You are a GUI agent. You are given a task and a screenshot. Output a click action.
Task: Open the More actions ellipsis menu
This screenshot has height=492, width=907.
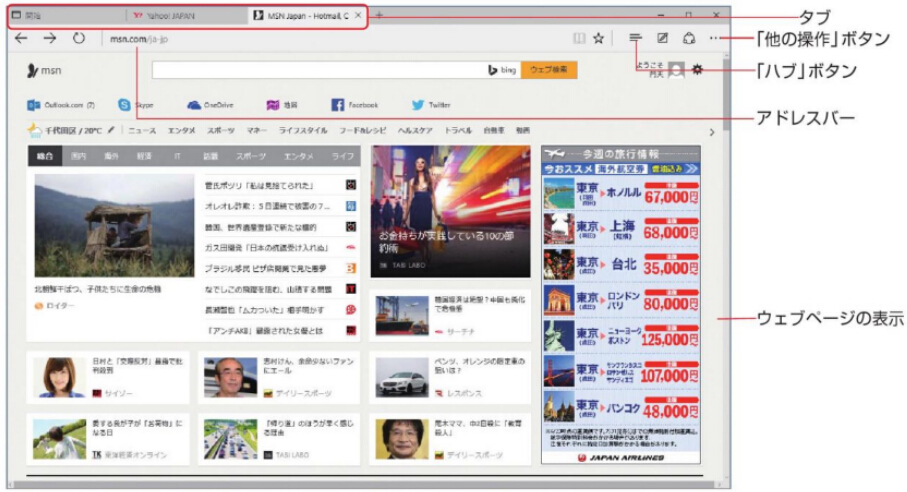coord(714,38)
